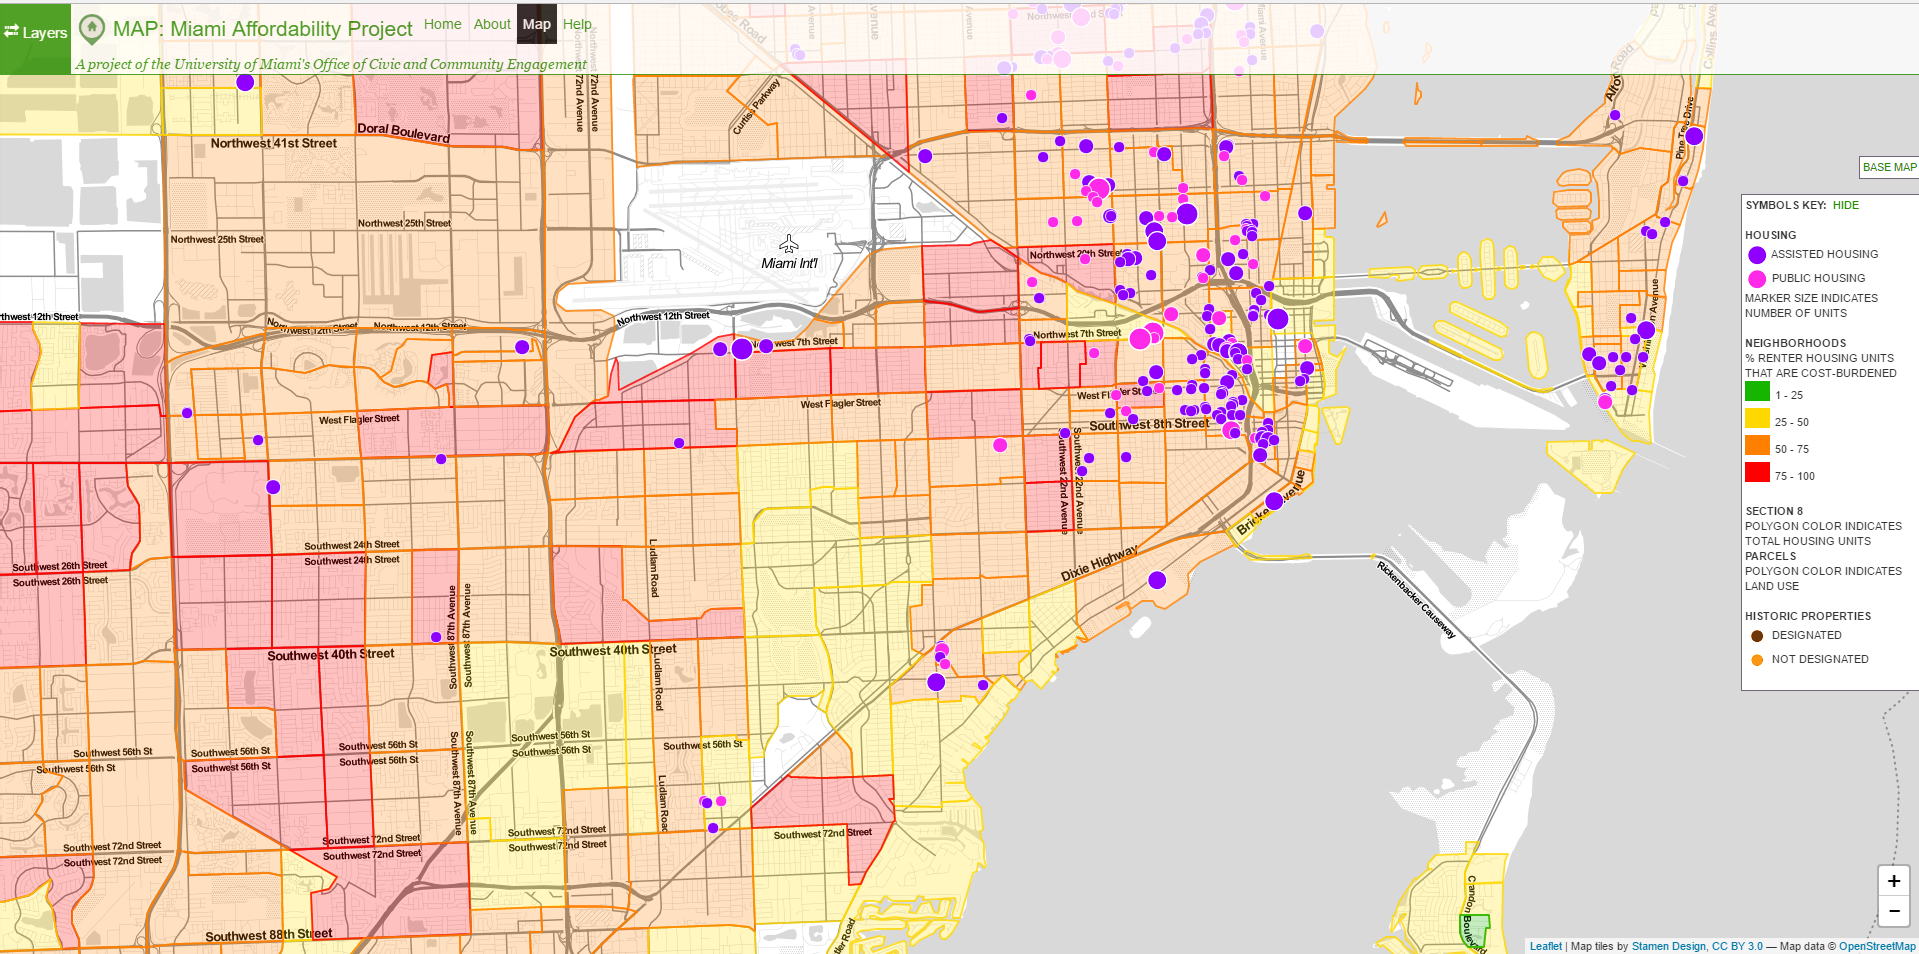Viewport: 1919px width, 954px height.
Task: Click the Assisted Housing purple legend marker
Action: (x=1757, y=255)
